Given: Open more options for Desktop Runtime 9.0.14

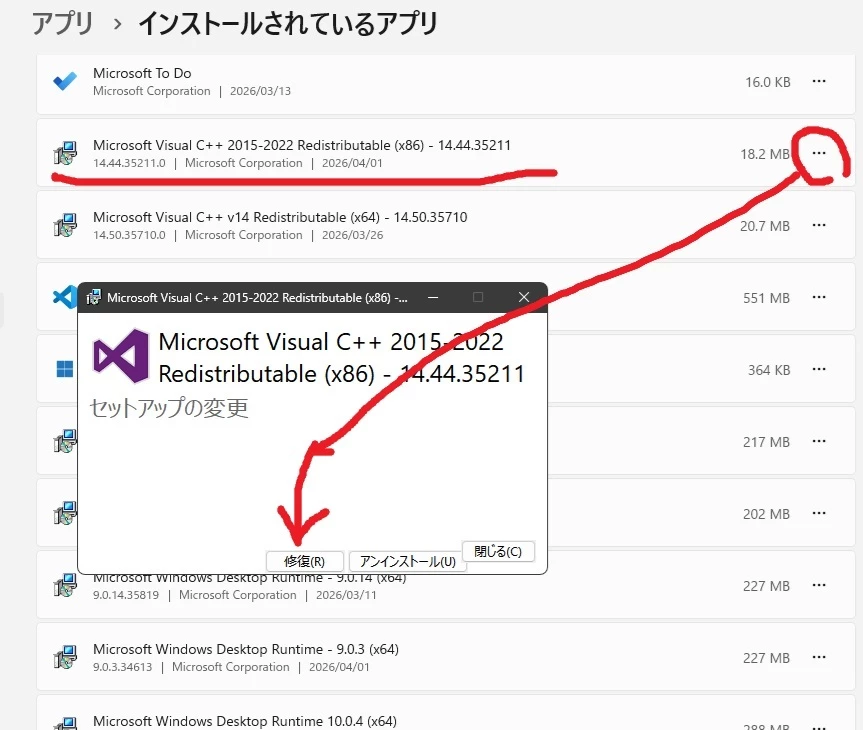Looking at the screenshot, I should (x=819, y=585).
